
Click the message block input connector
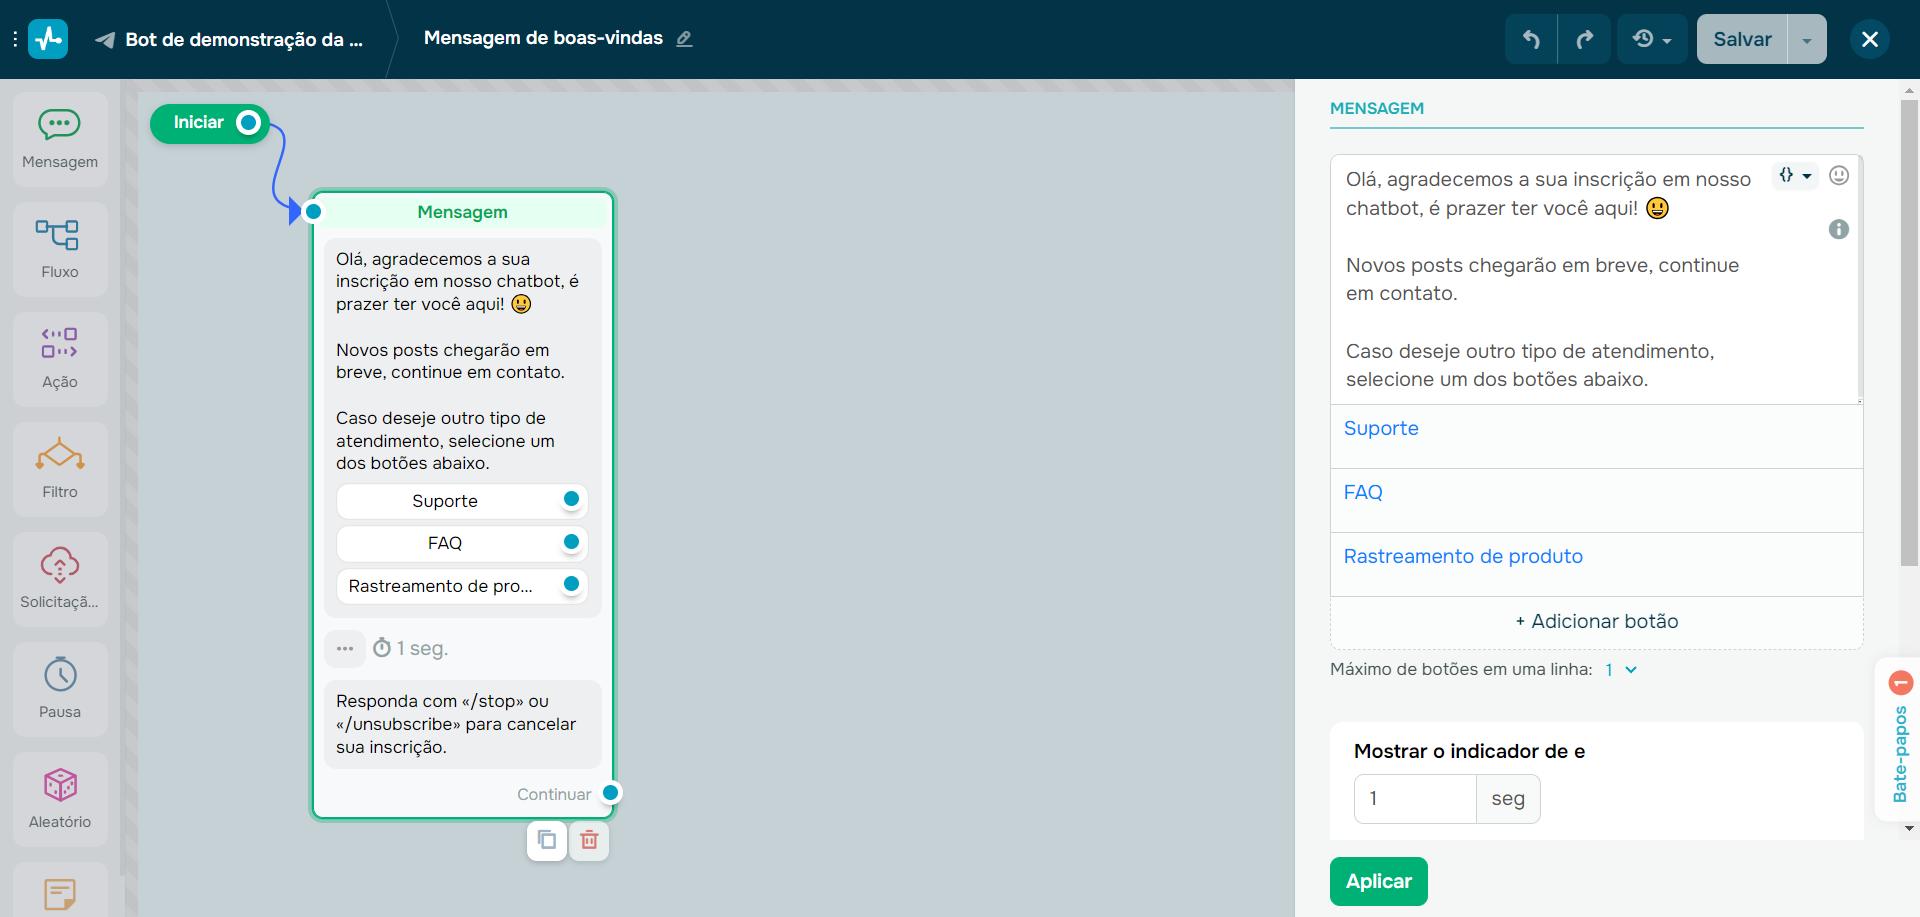point(313,211)
